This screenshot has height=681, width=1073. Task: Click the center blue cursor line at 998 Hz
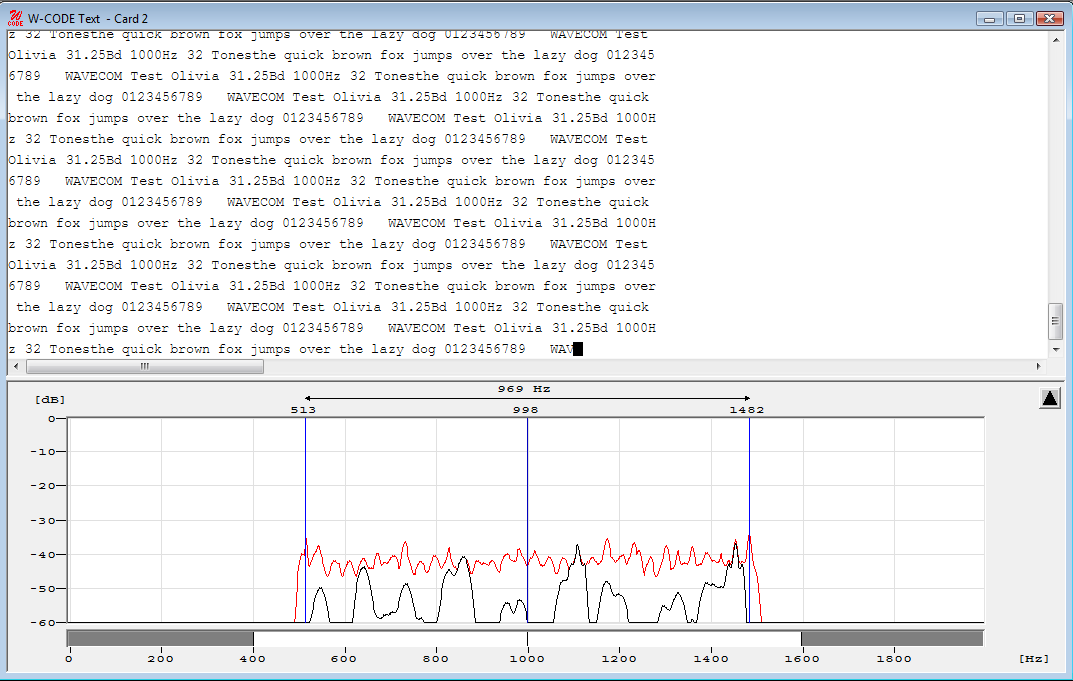(x=527, y=520)
